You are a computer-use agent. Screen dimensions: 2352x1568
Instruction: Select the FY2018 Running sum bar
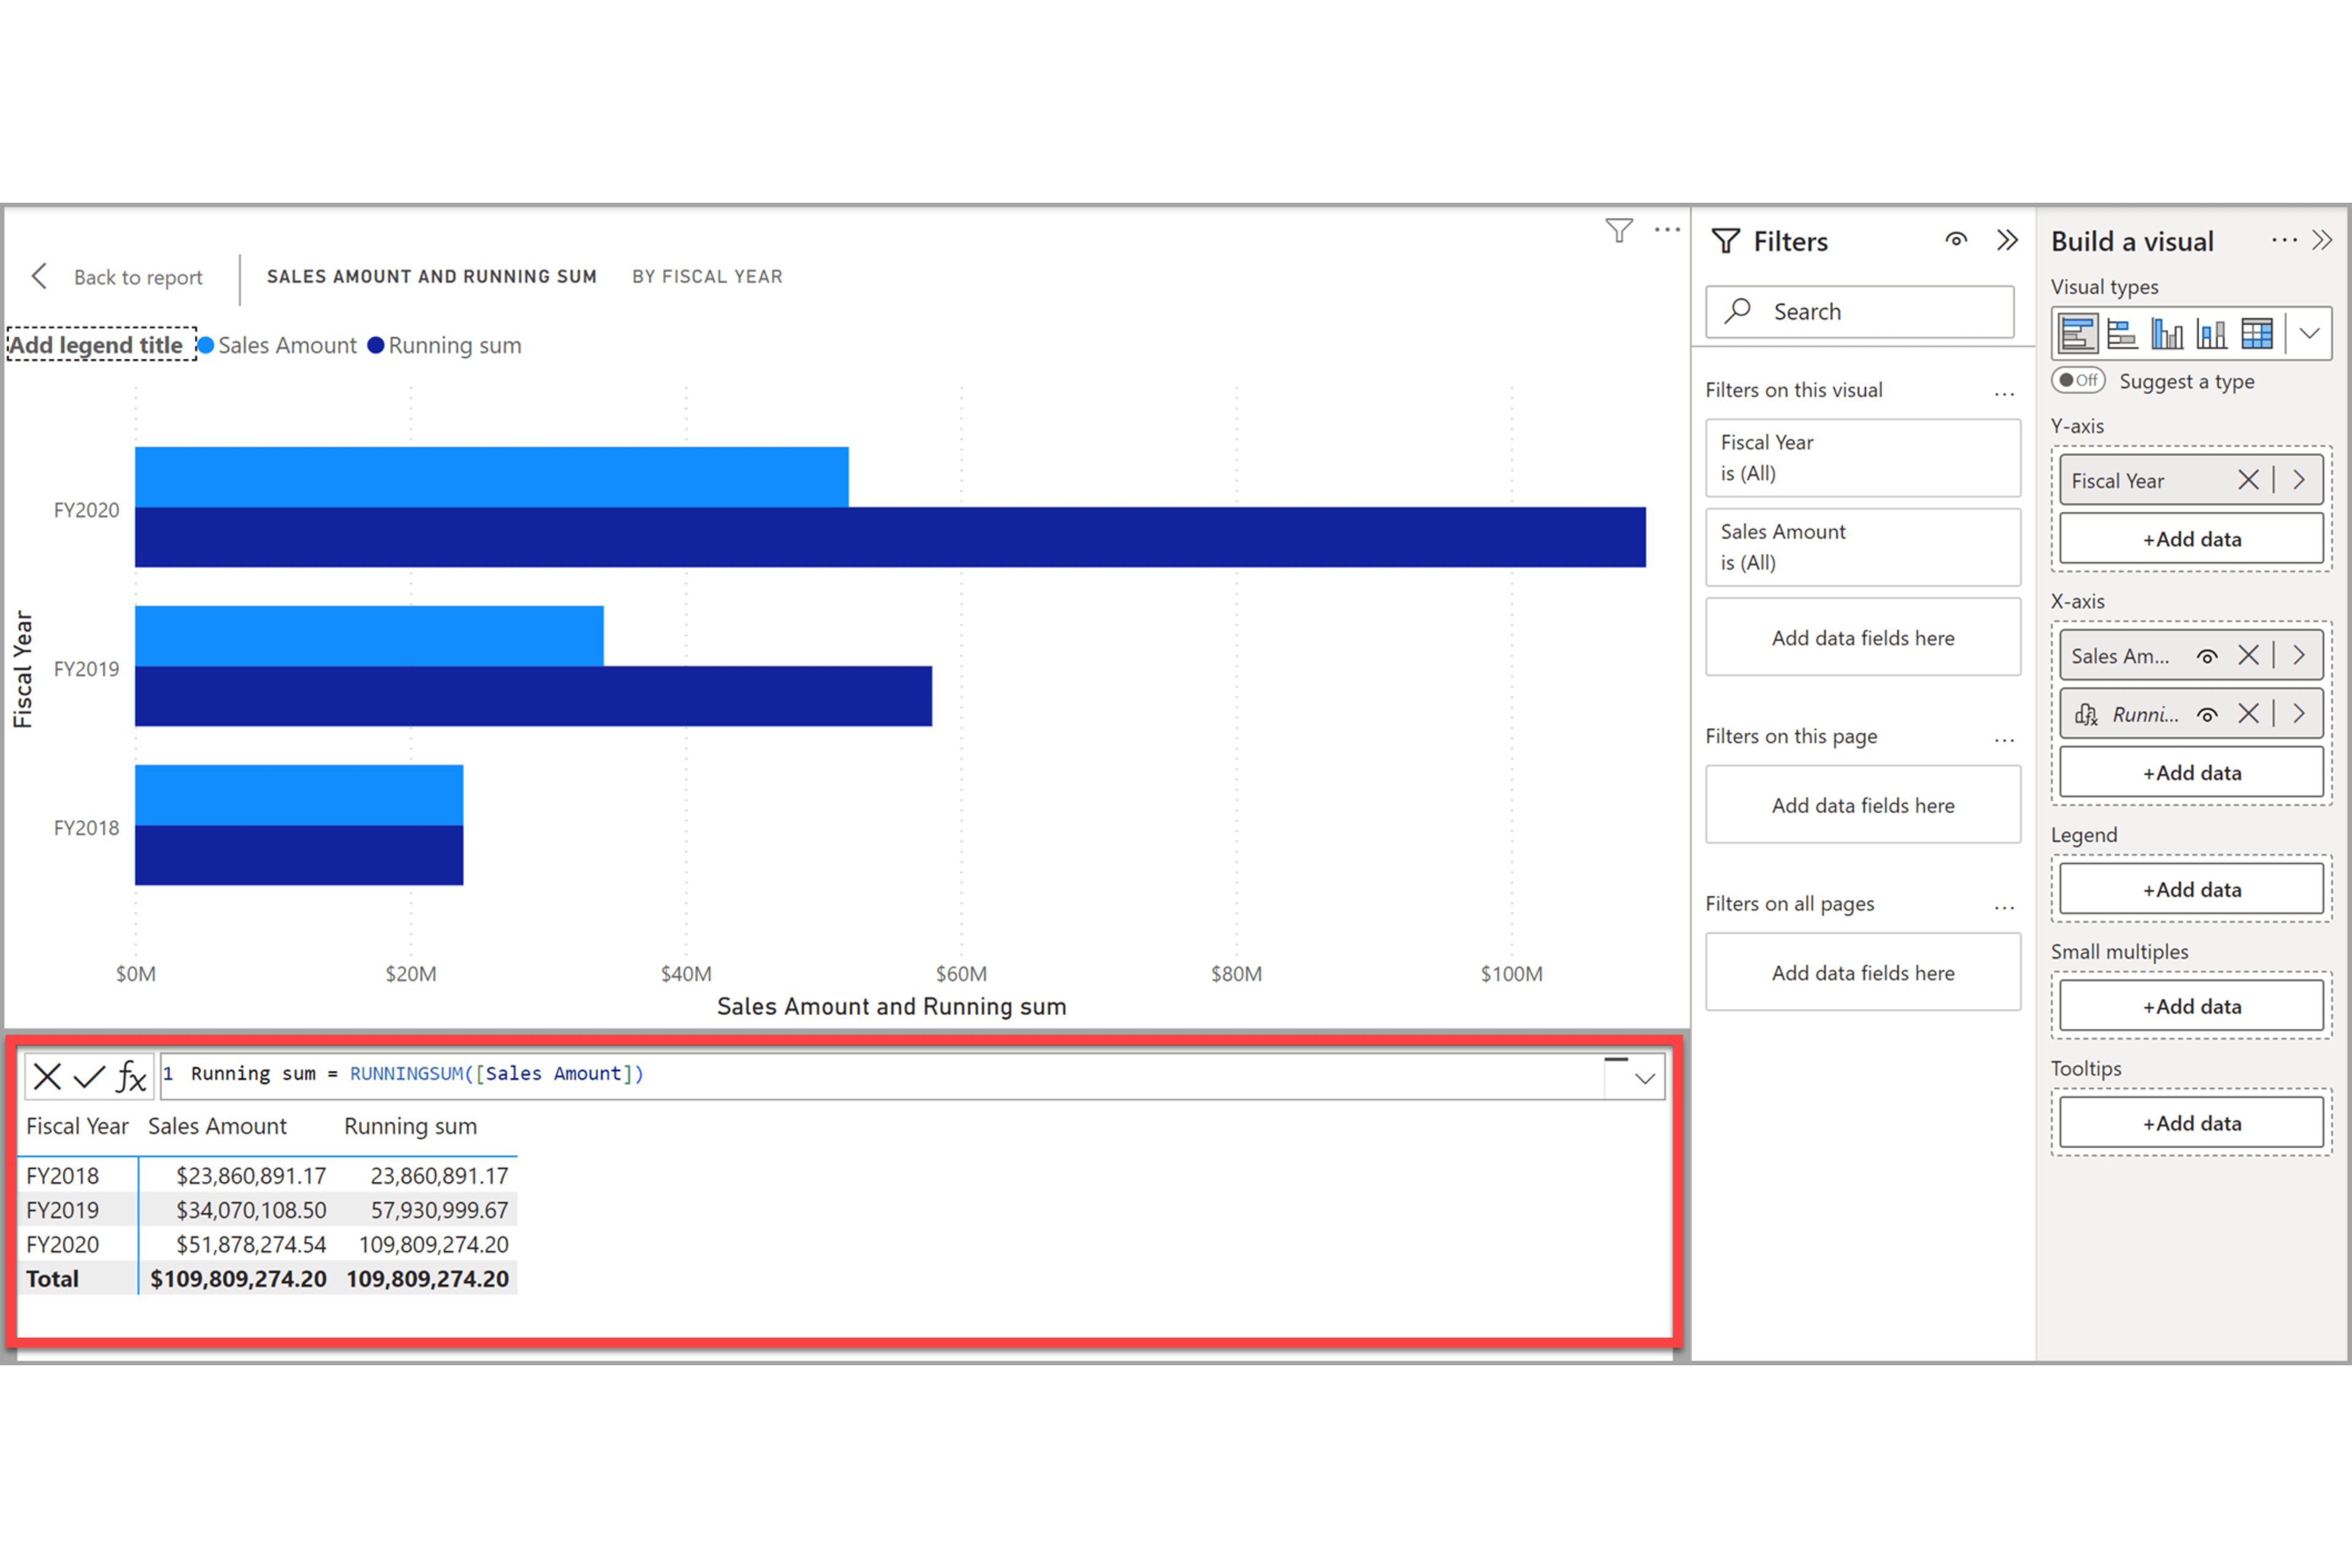click(299, 855)
